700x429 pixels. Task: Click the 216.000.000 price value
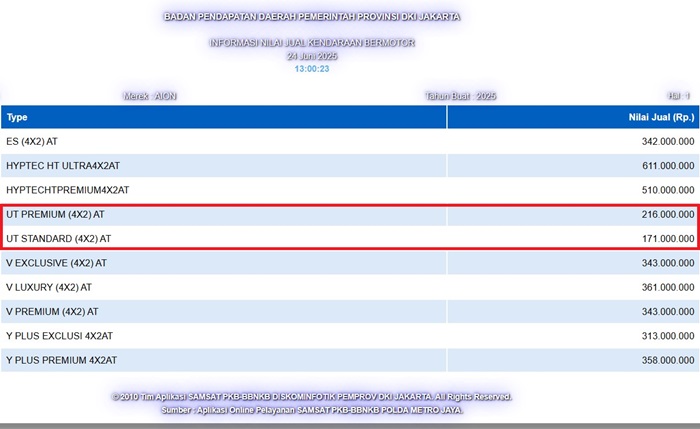point(668,214)
